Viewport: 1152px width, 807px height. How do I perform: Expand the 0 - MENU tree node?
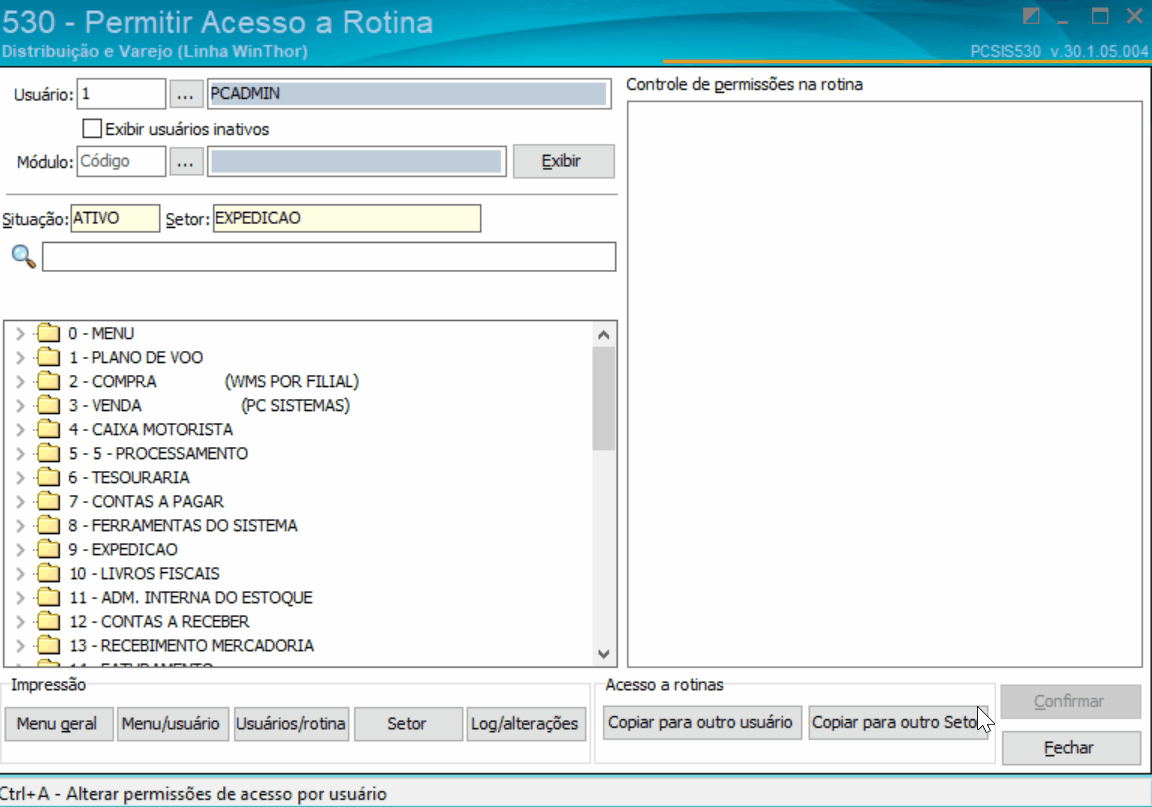pos(21,334)
